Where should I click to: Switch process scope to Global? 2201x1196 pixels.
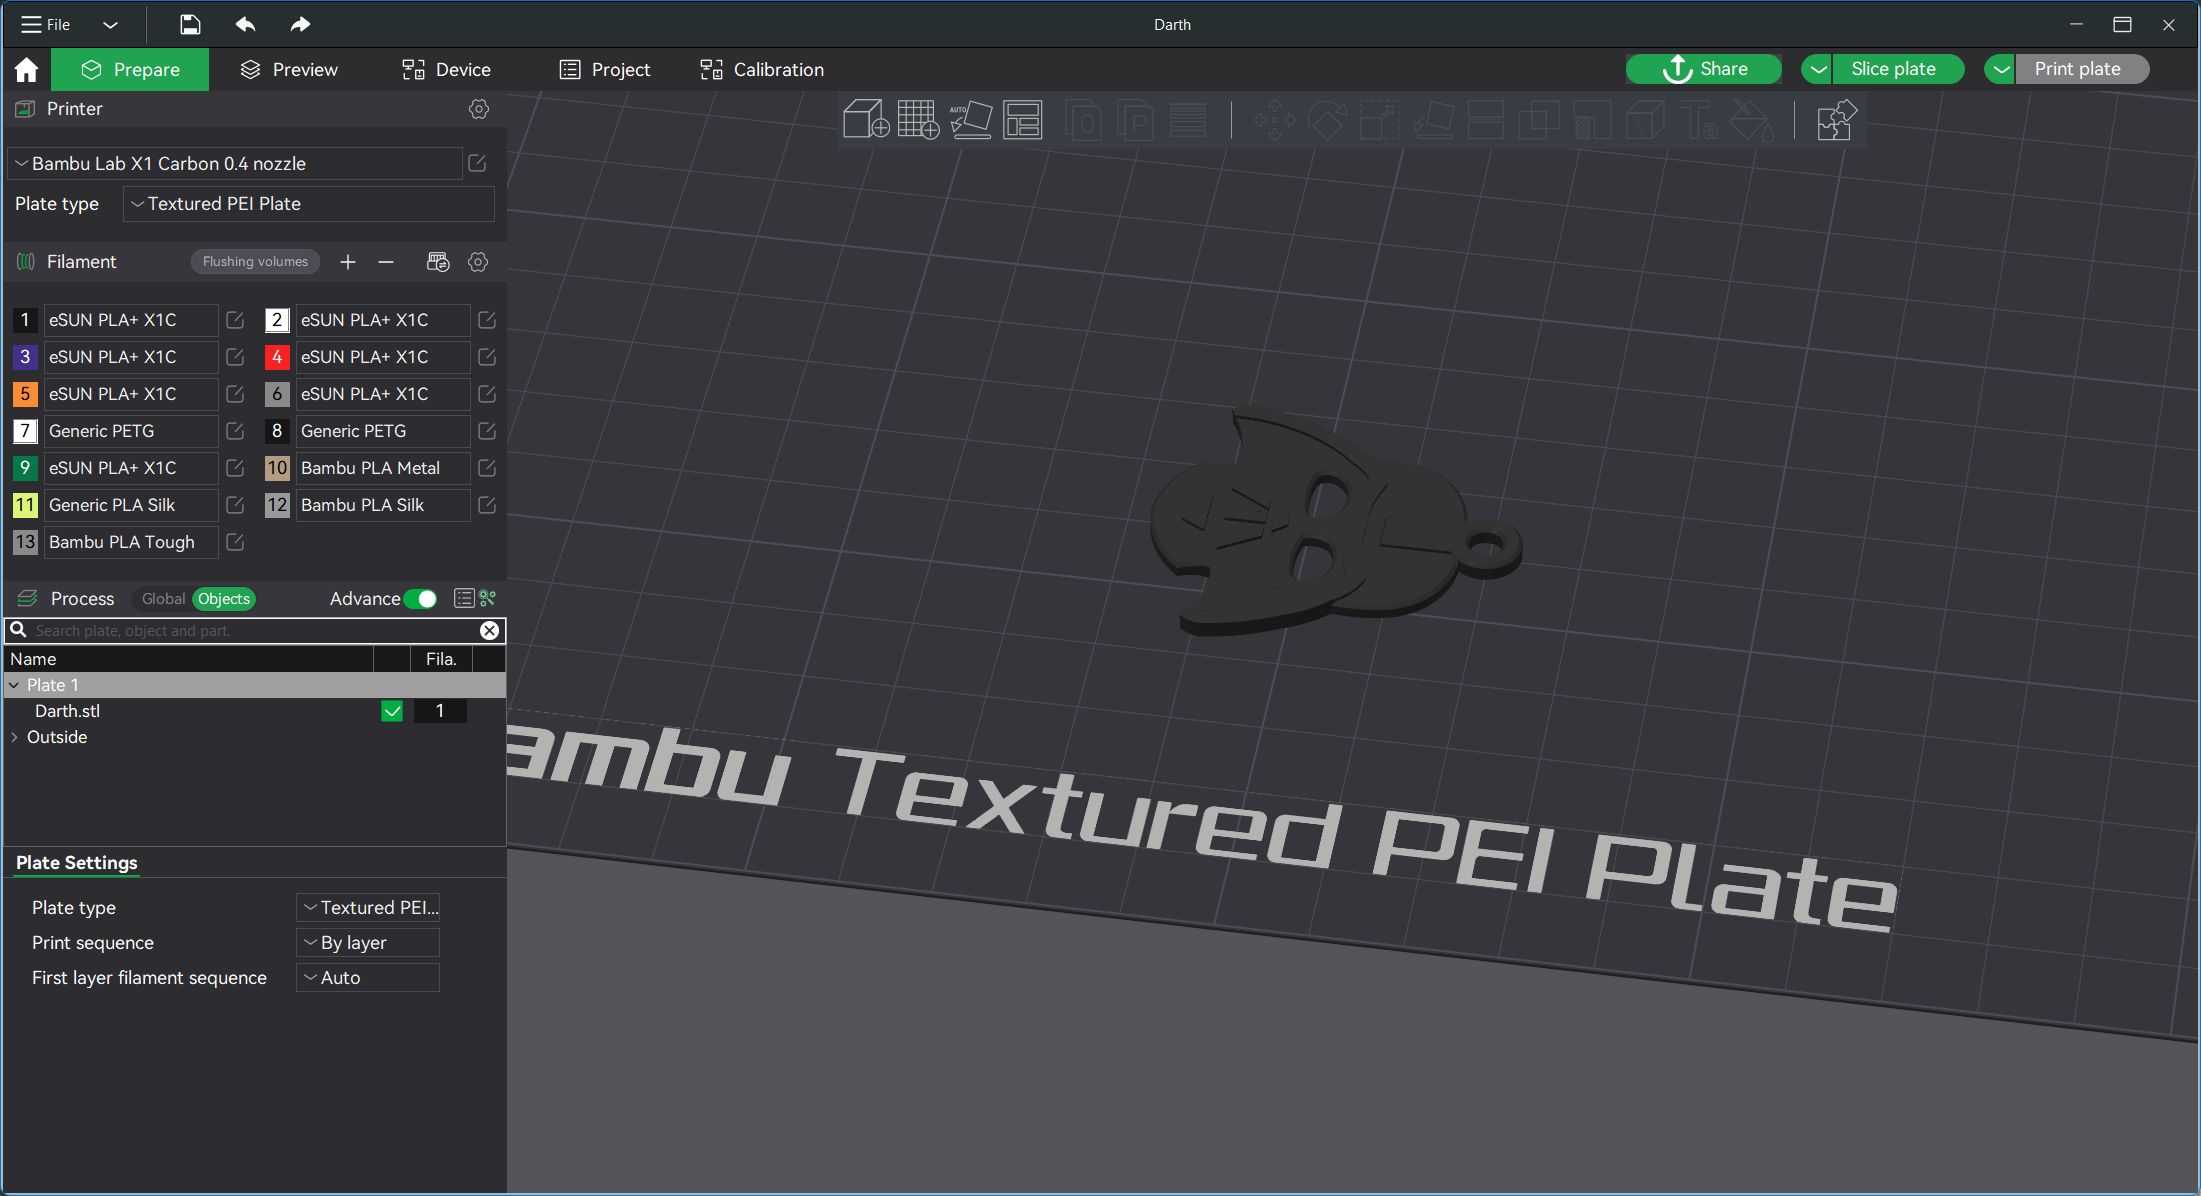coord(163,599)
